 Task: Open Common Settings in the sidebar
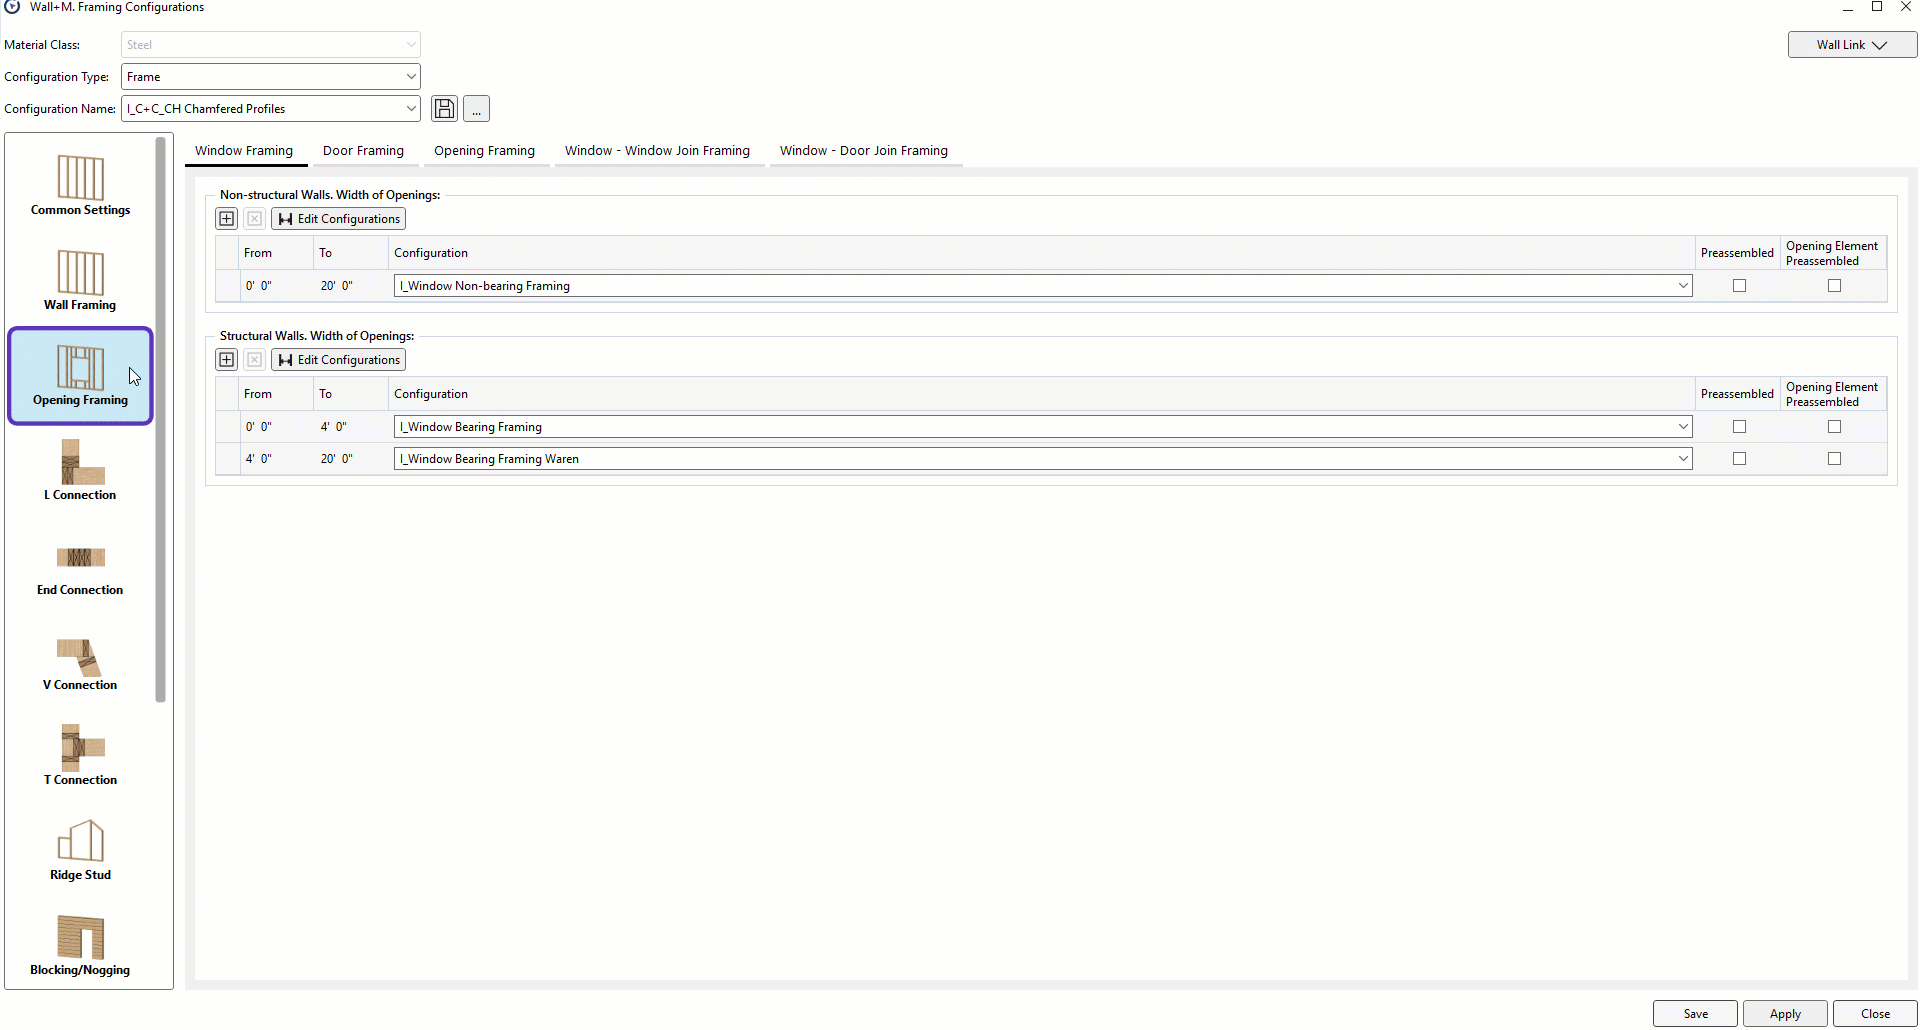pos(80,186)
